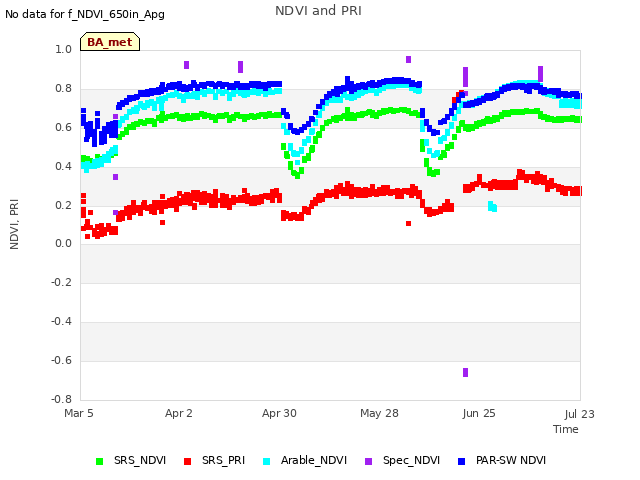Click the -0.2 y-axis tick label
The image size is (640, 480).
61,282
